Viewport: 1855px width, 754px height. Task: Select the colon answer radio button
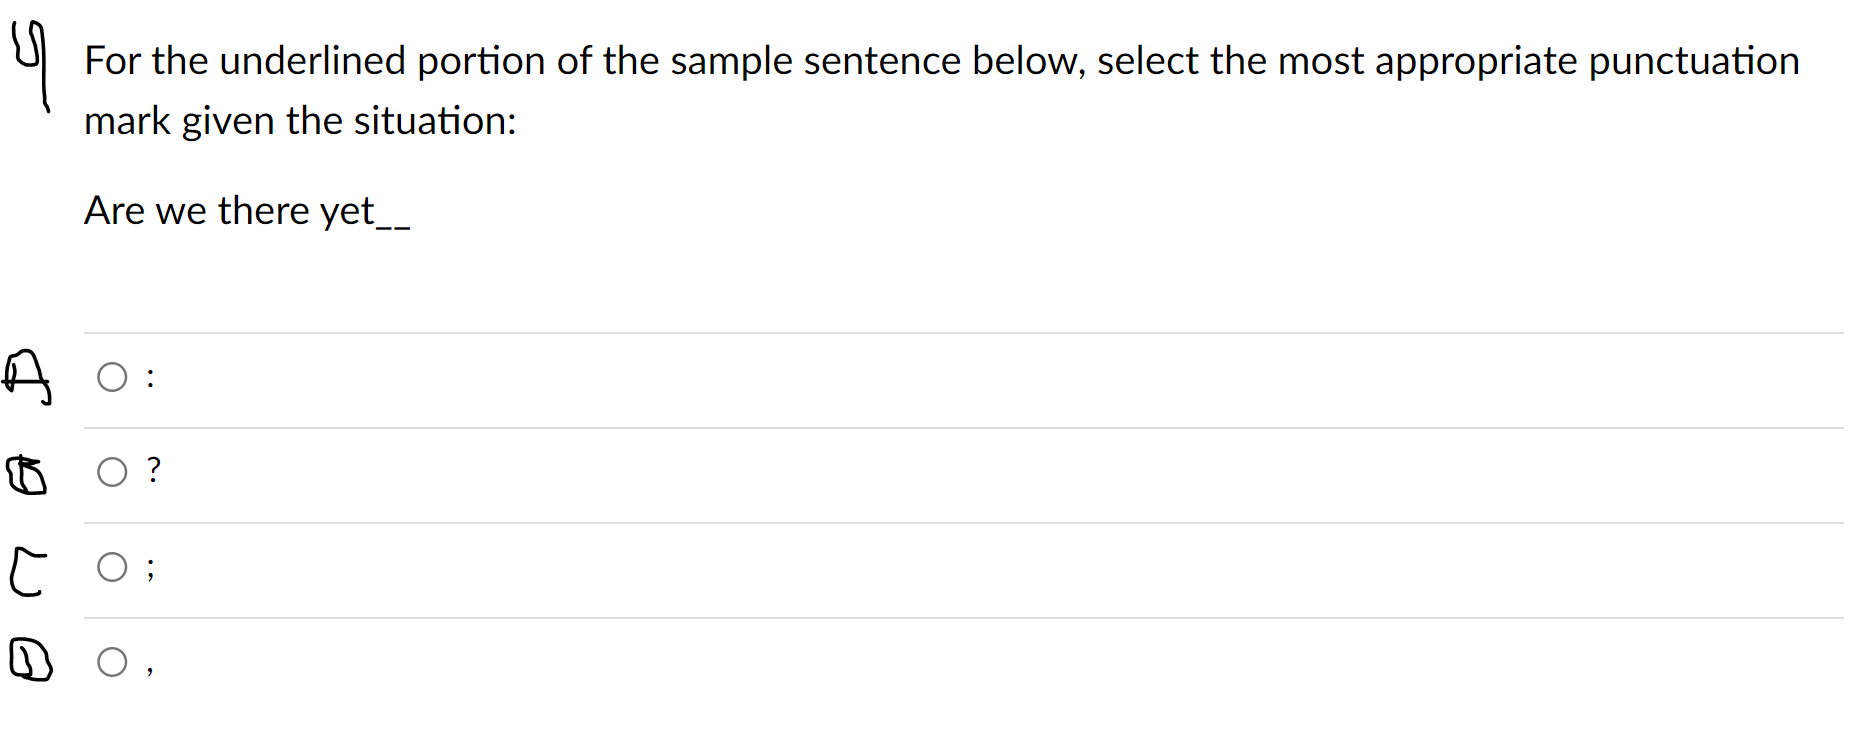click(113, 377)
